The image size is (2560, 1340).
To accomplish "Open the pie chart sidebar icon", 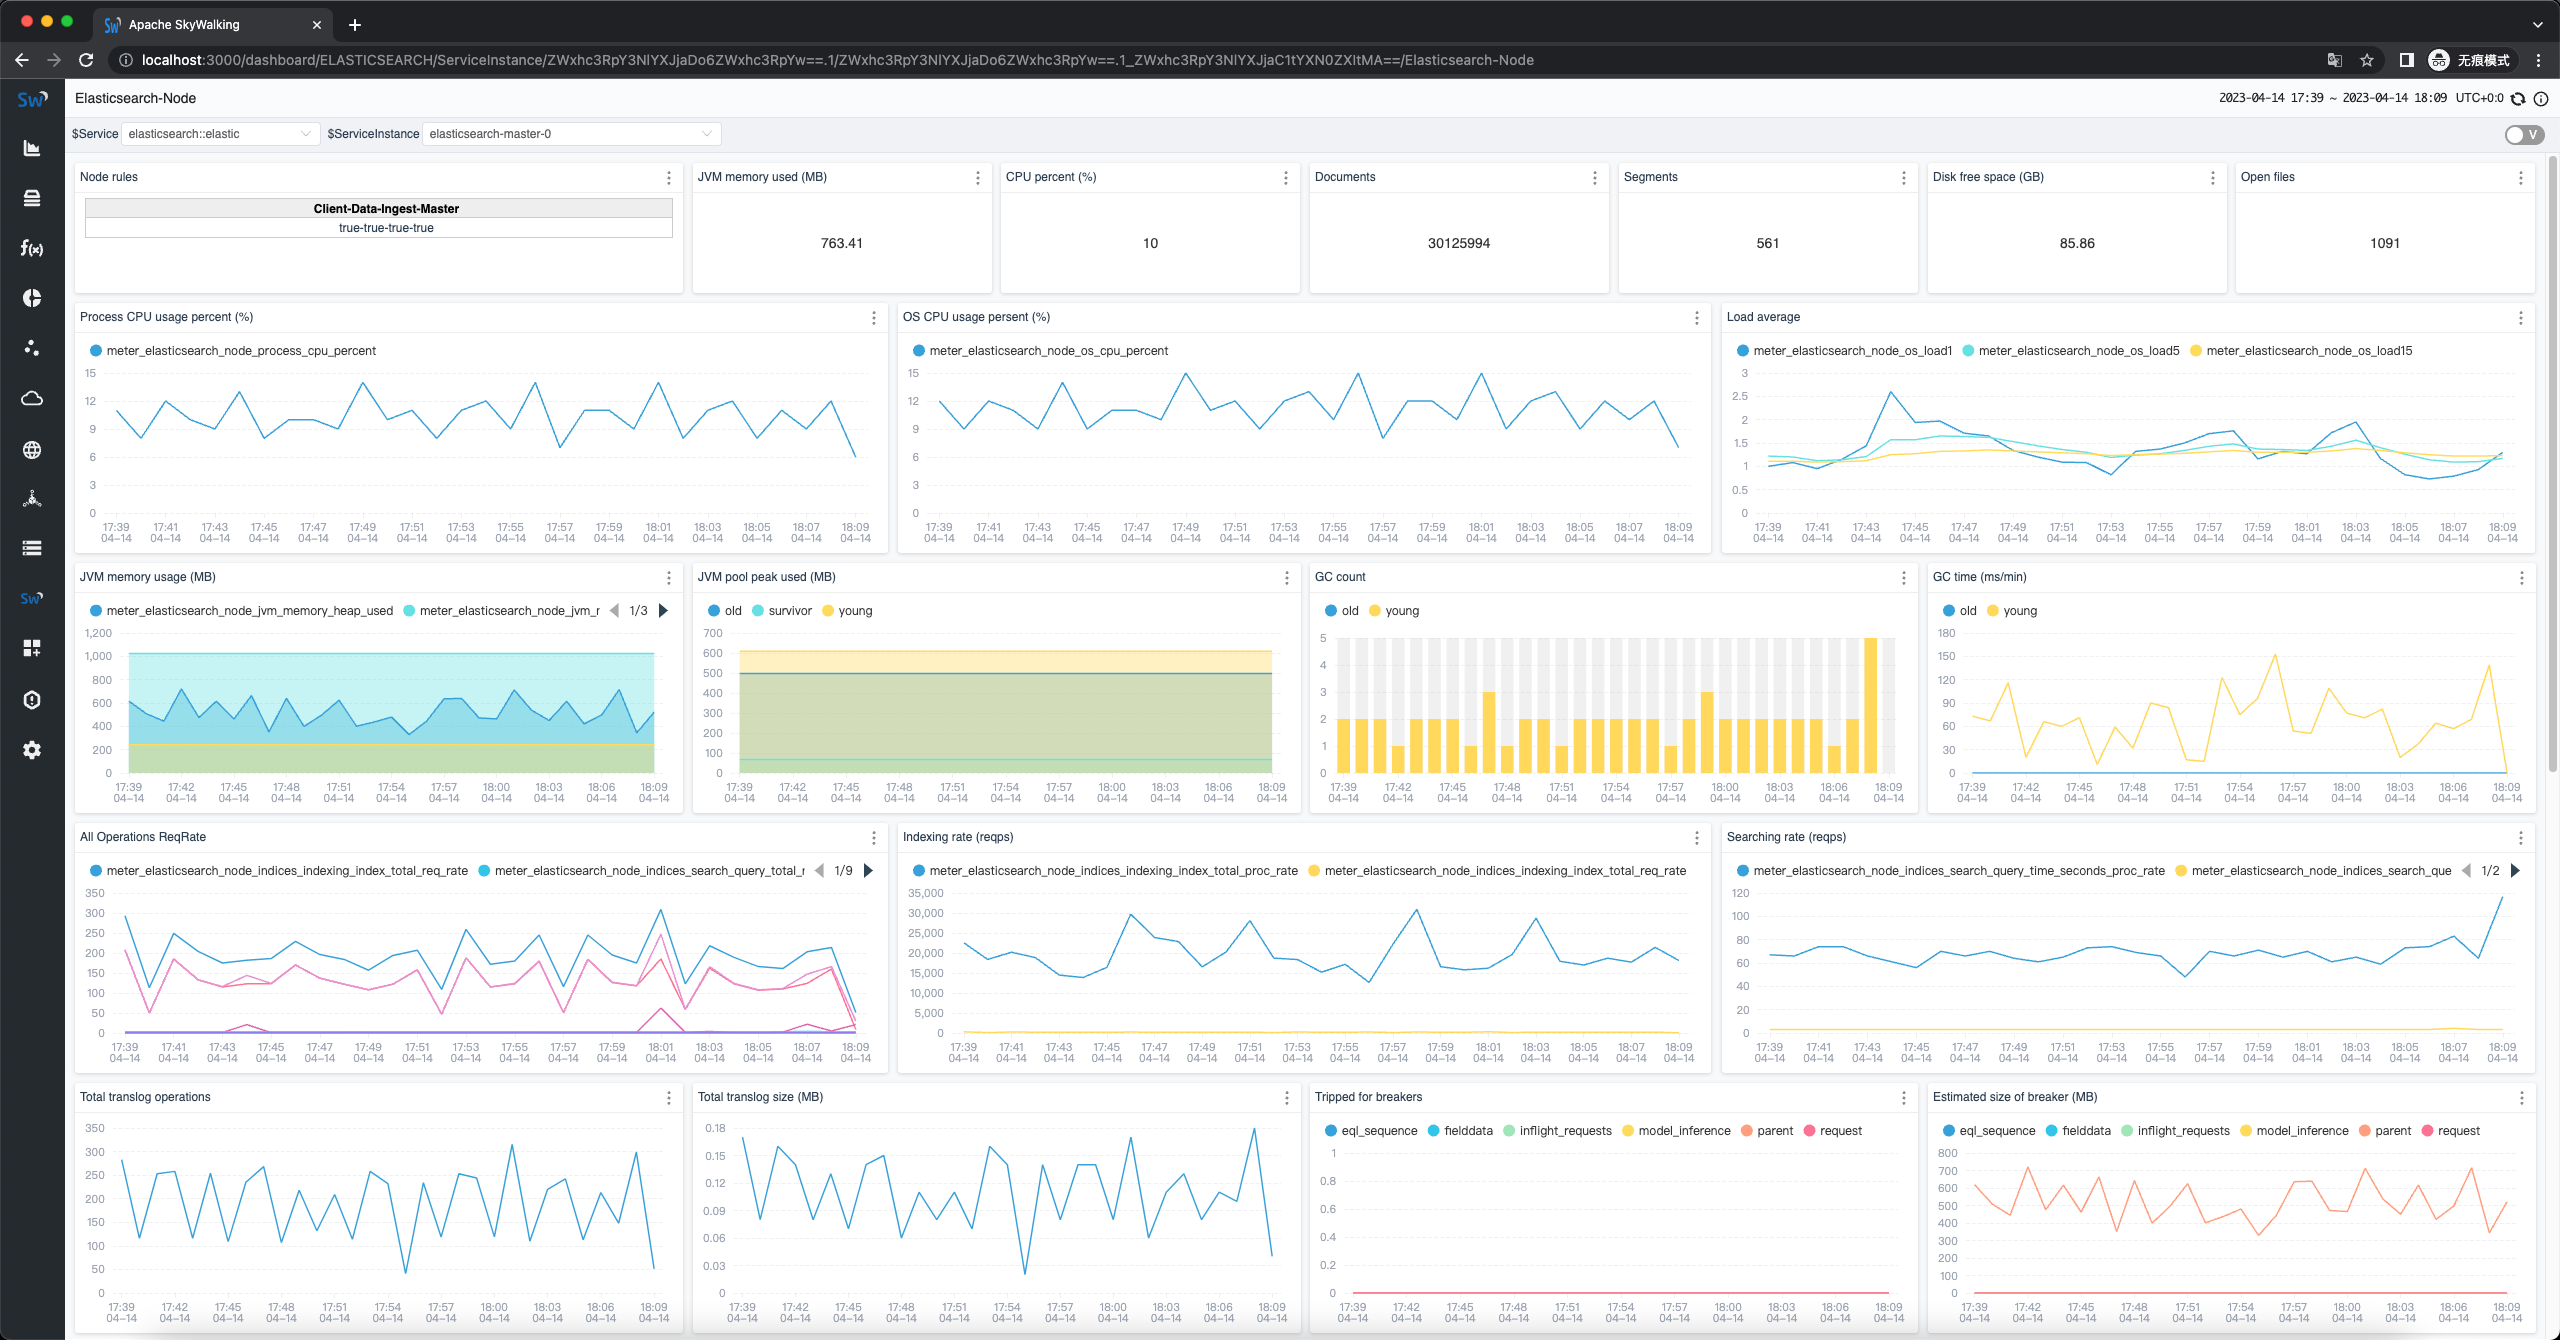I will [32, 298].
